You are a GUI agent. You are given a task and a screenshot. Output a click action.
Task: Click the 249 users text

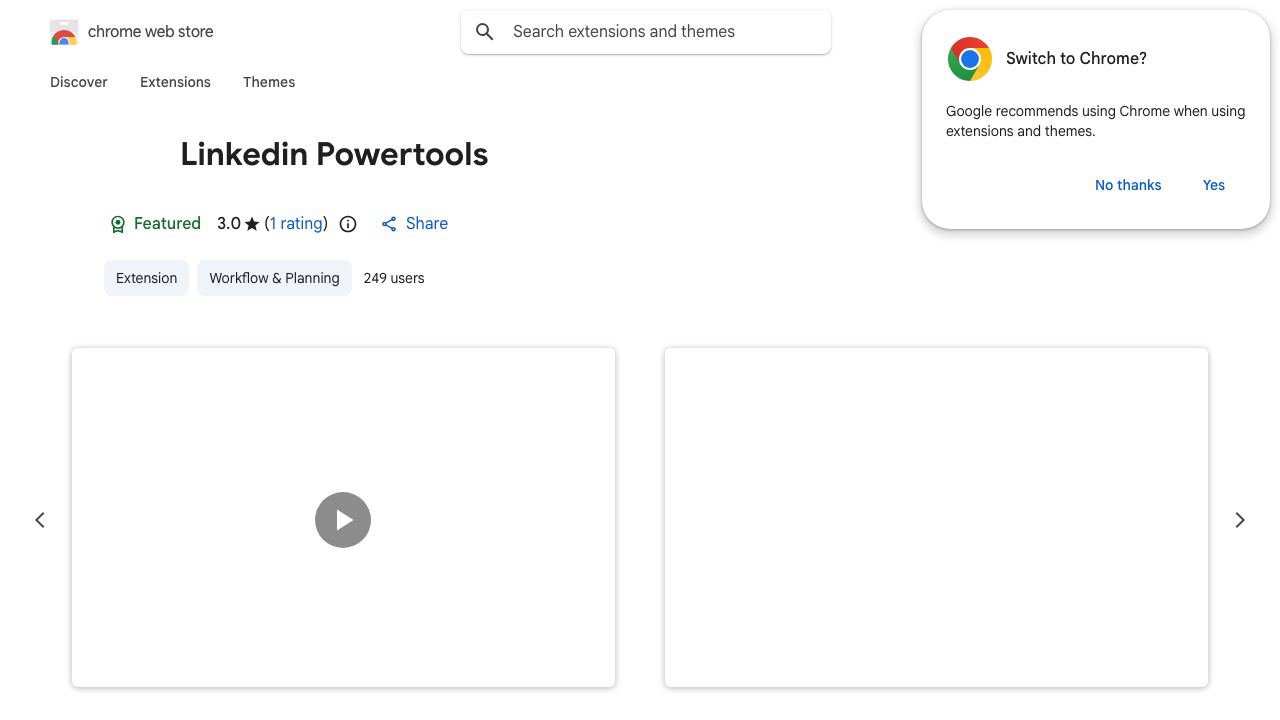[x=394, y=278]
